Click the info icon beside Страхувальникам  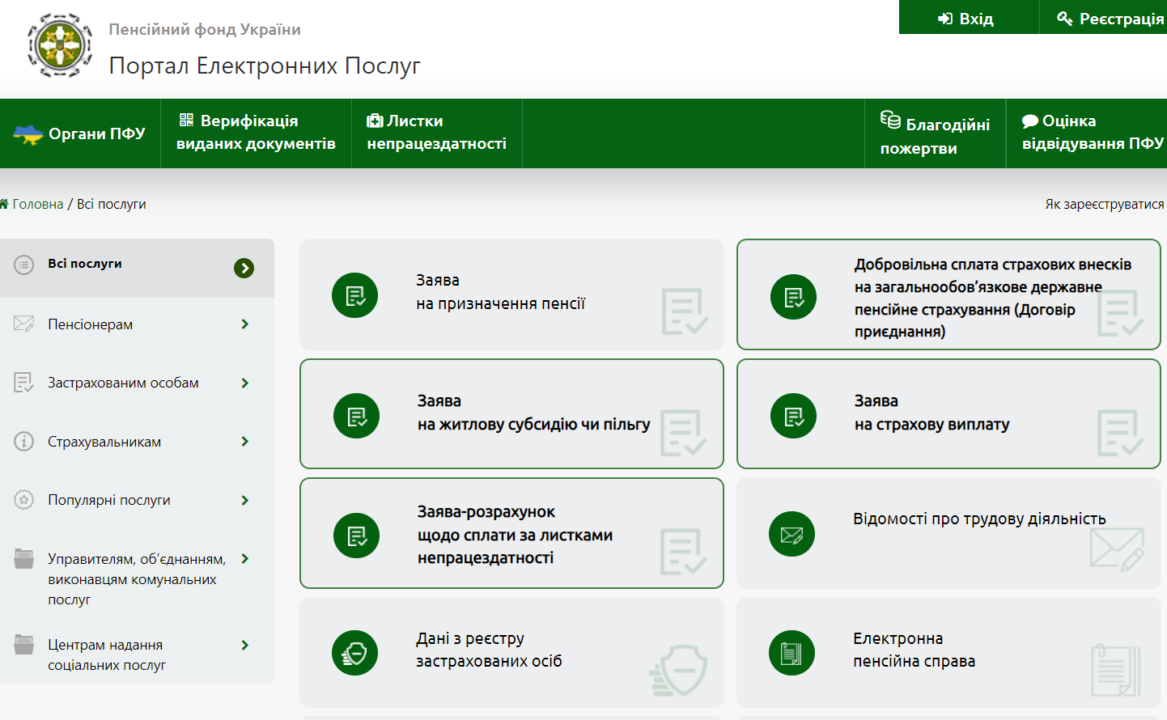(24, 442)
